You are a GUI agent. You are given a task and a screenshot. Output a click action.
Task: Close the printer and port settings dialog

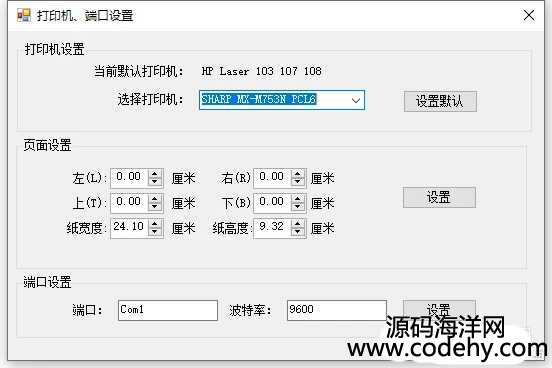[x=529, y=15]
